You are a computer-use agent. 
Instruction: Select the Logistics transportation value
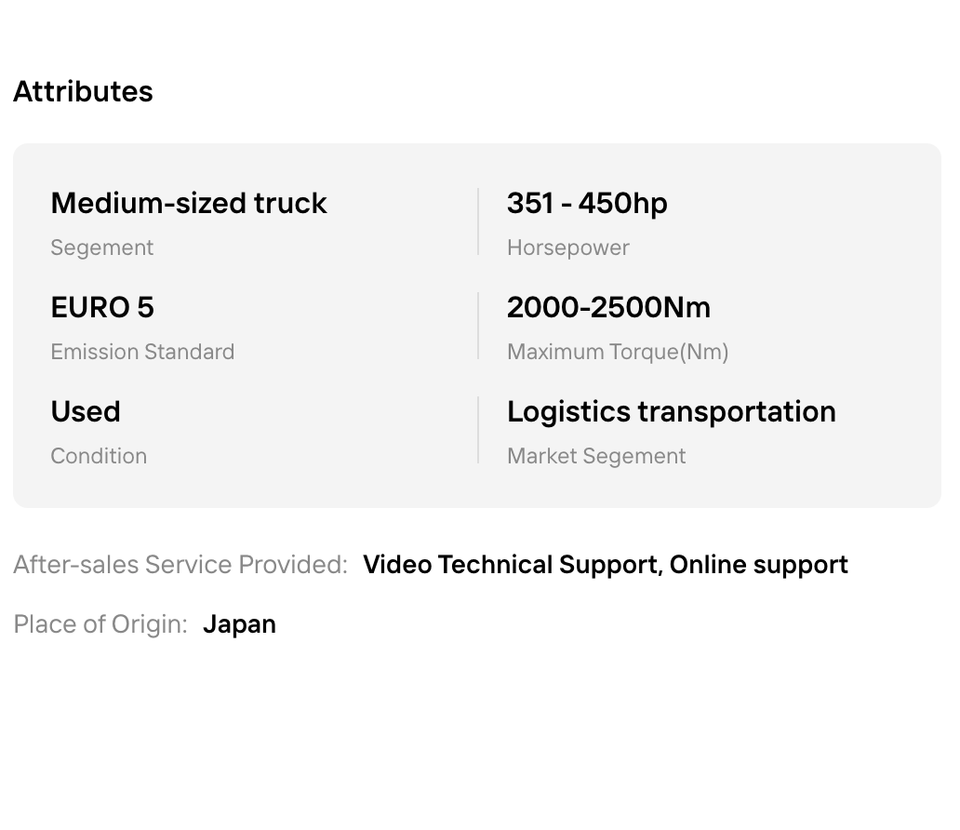point(671,411)
